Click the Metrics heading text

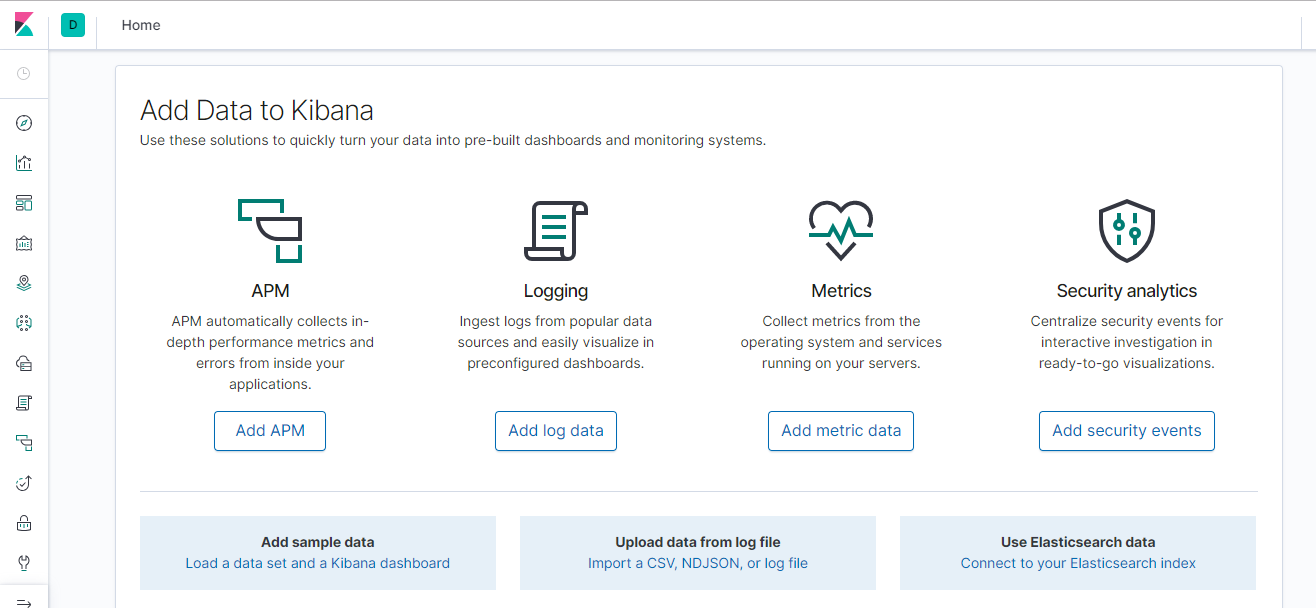coord(841,291)
